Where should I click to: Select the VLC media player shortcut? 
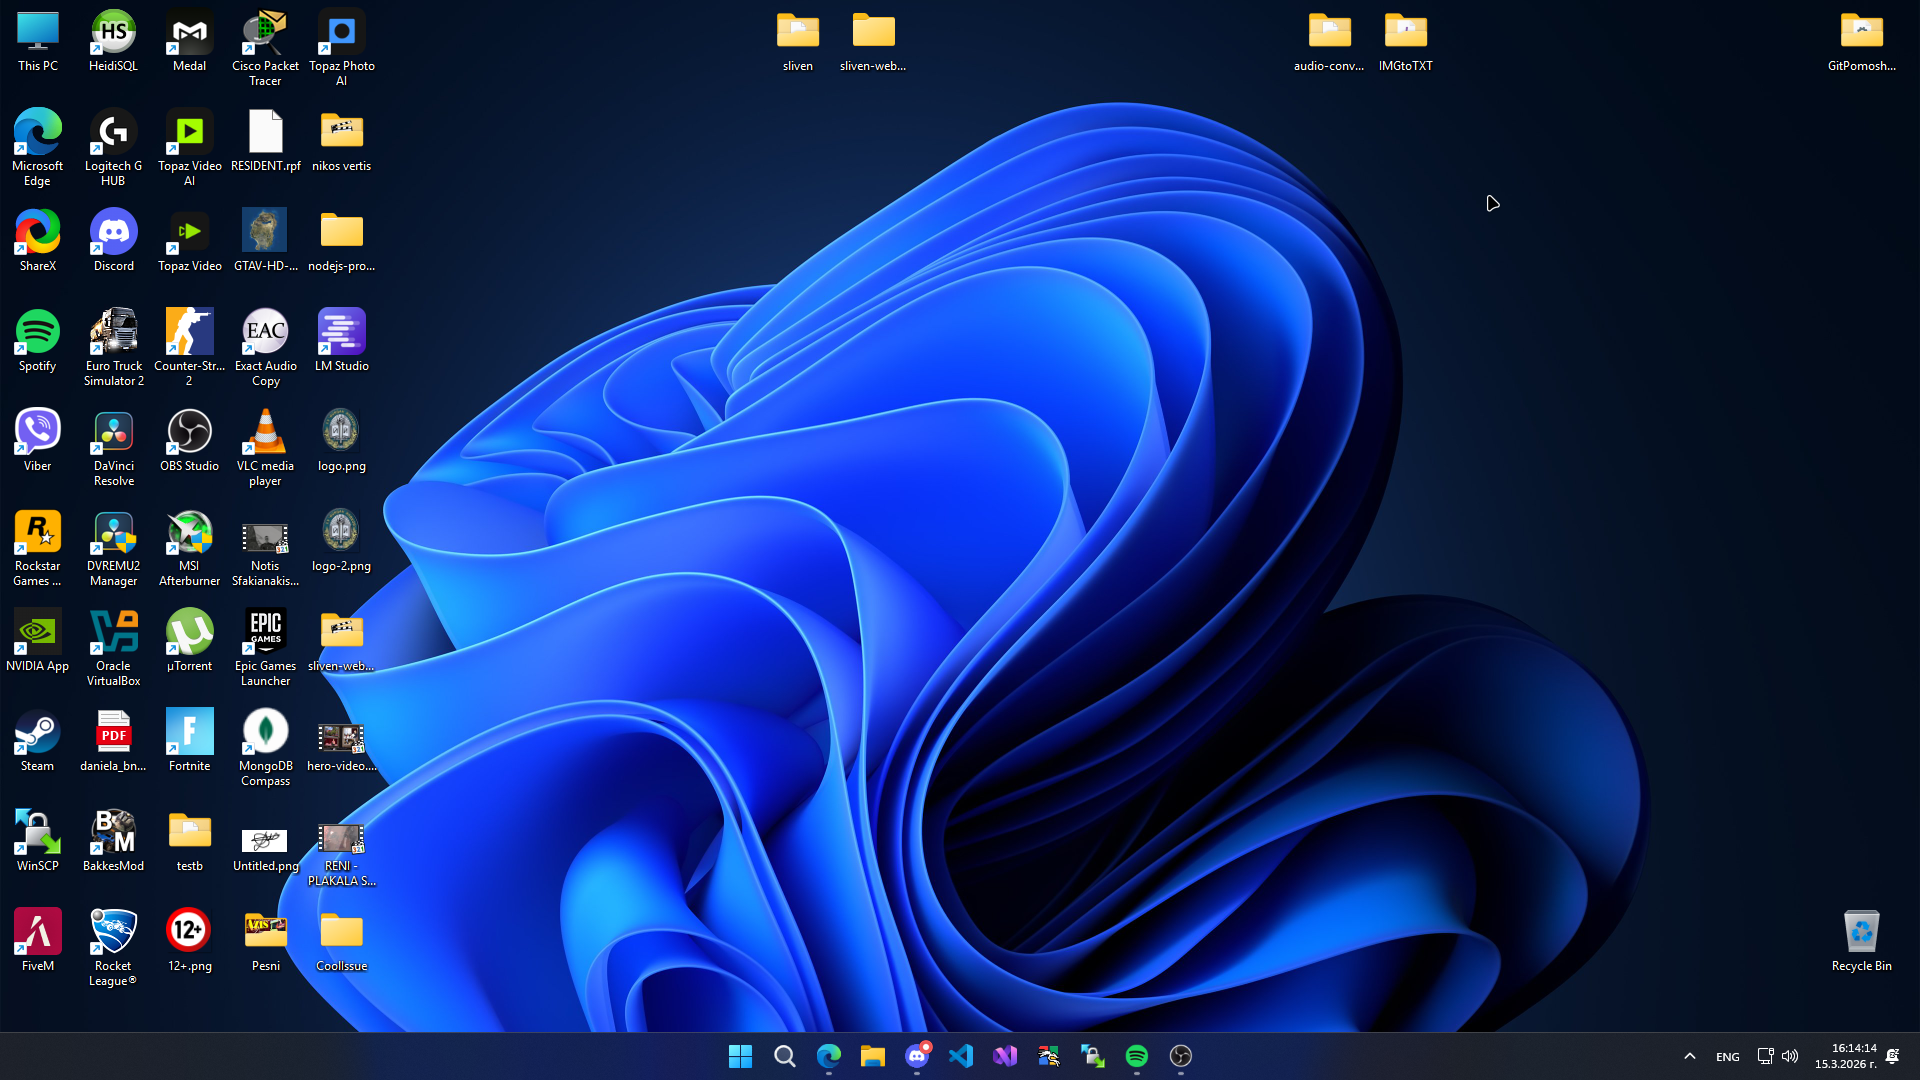(266, 448)
